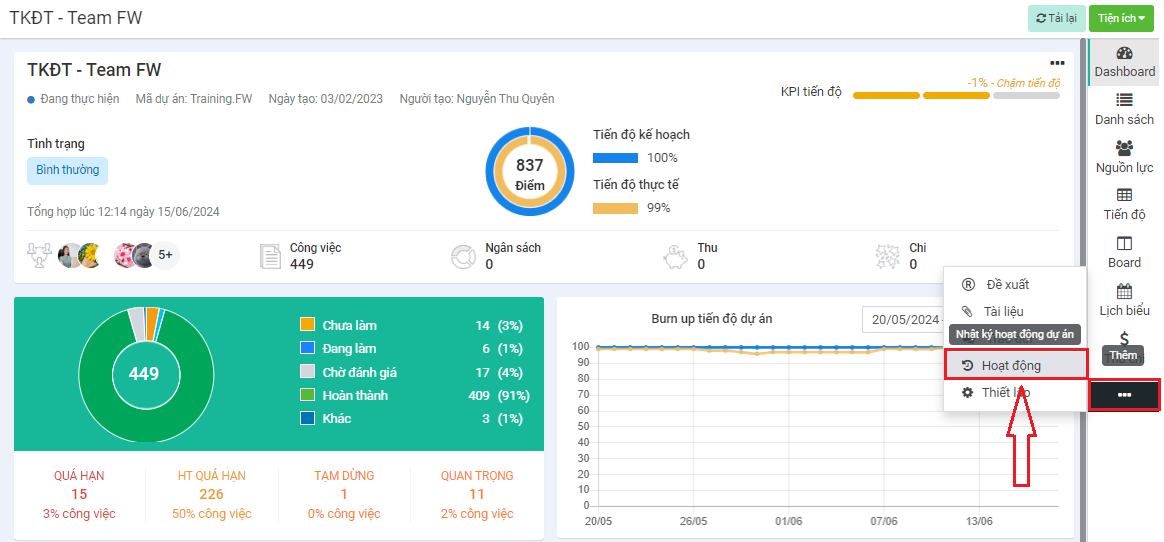Expand the Tiện ích dropdown

coord(1121,18)
